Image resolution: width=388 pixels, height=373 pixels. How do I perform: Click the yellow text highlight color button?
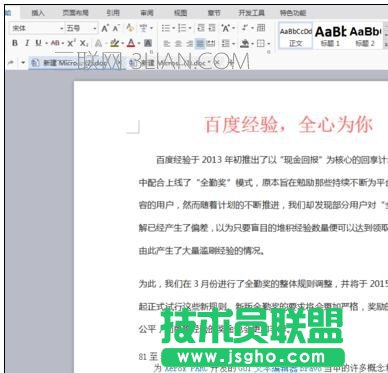[115, 43]
